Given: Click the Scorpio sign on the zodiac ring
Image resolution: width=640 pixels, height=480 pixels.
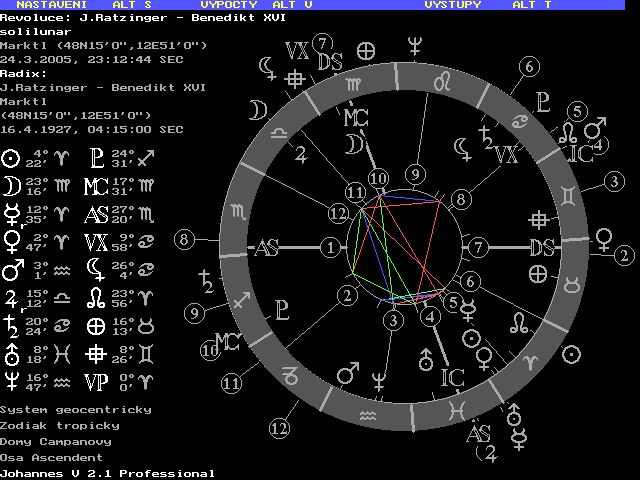Looking at the screenshot, I should (237, 212).
